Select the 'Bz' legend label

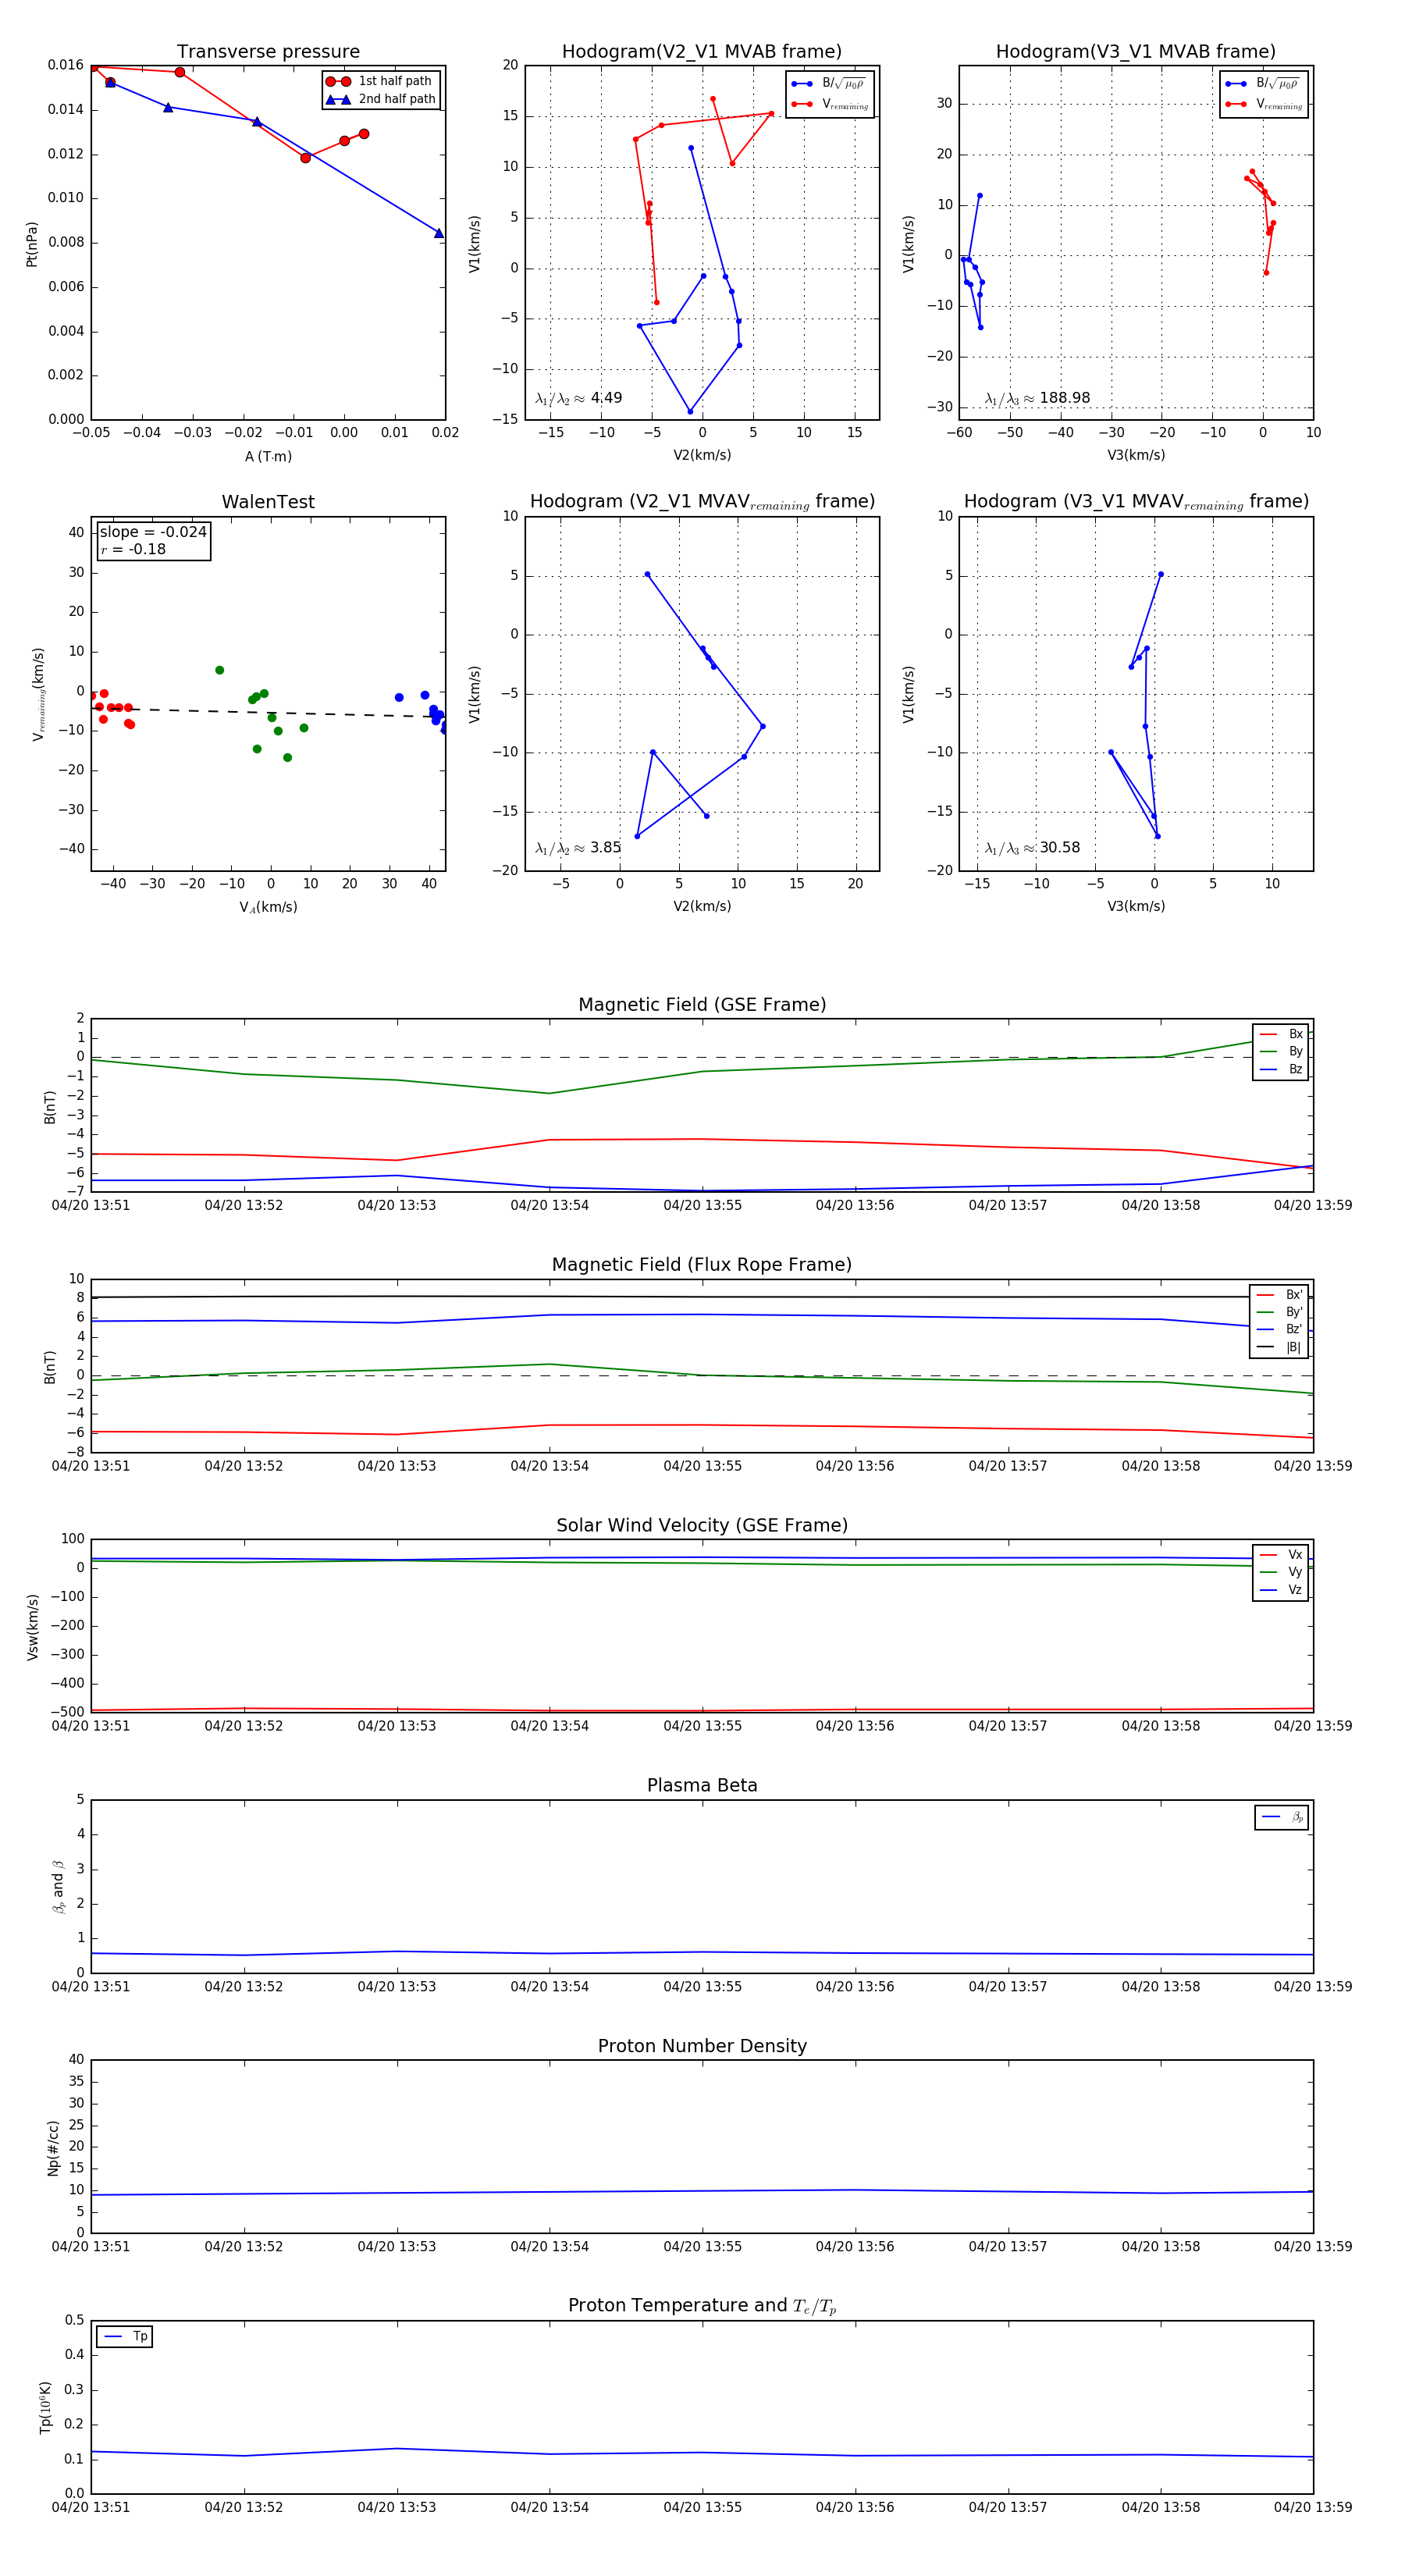pyautogui.click(x=1295, y=1070)
